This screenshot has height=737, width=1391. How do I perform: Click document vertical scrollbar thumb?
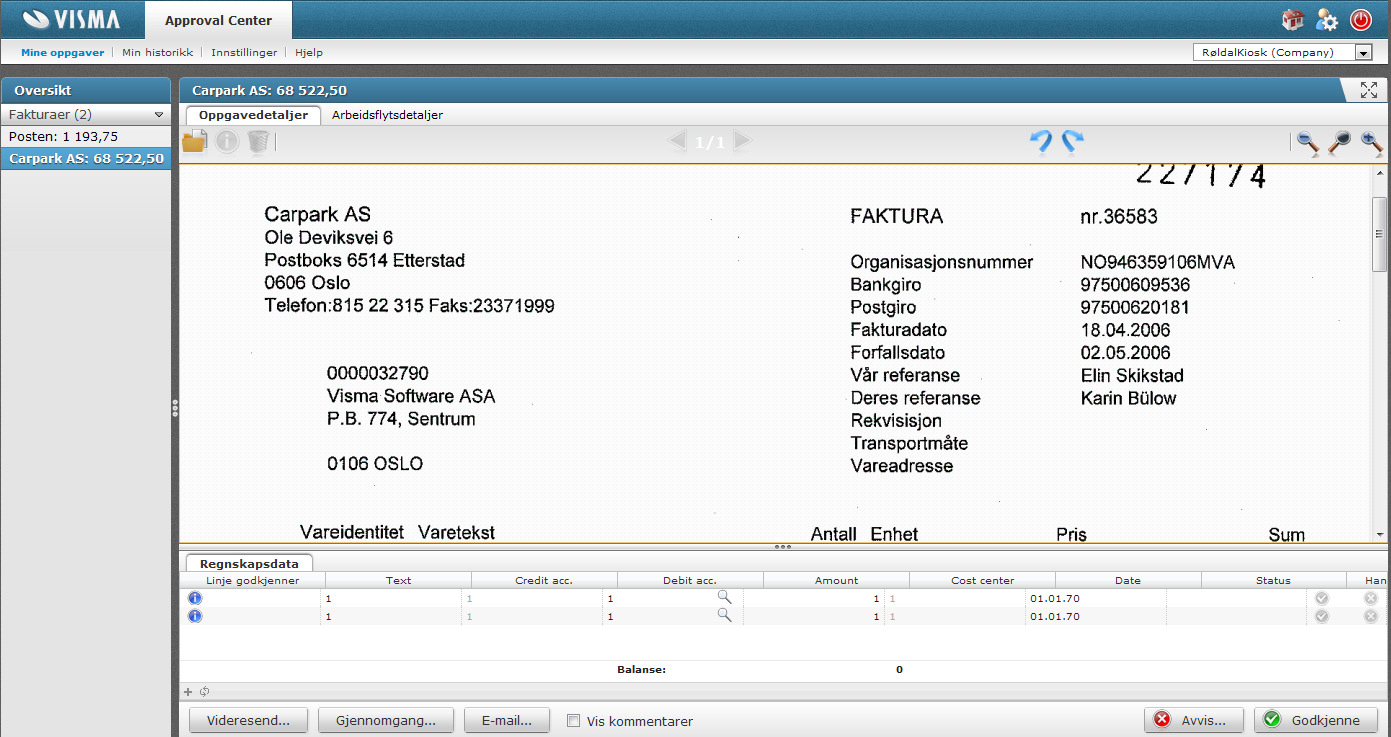1380,233
